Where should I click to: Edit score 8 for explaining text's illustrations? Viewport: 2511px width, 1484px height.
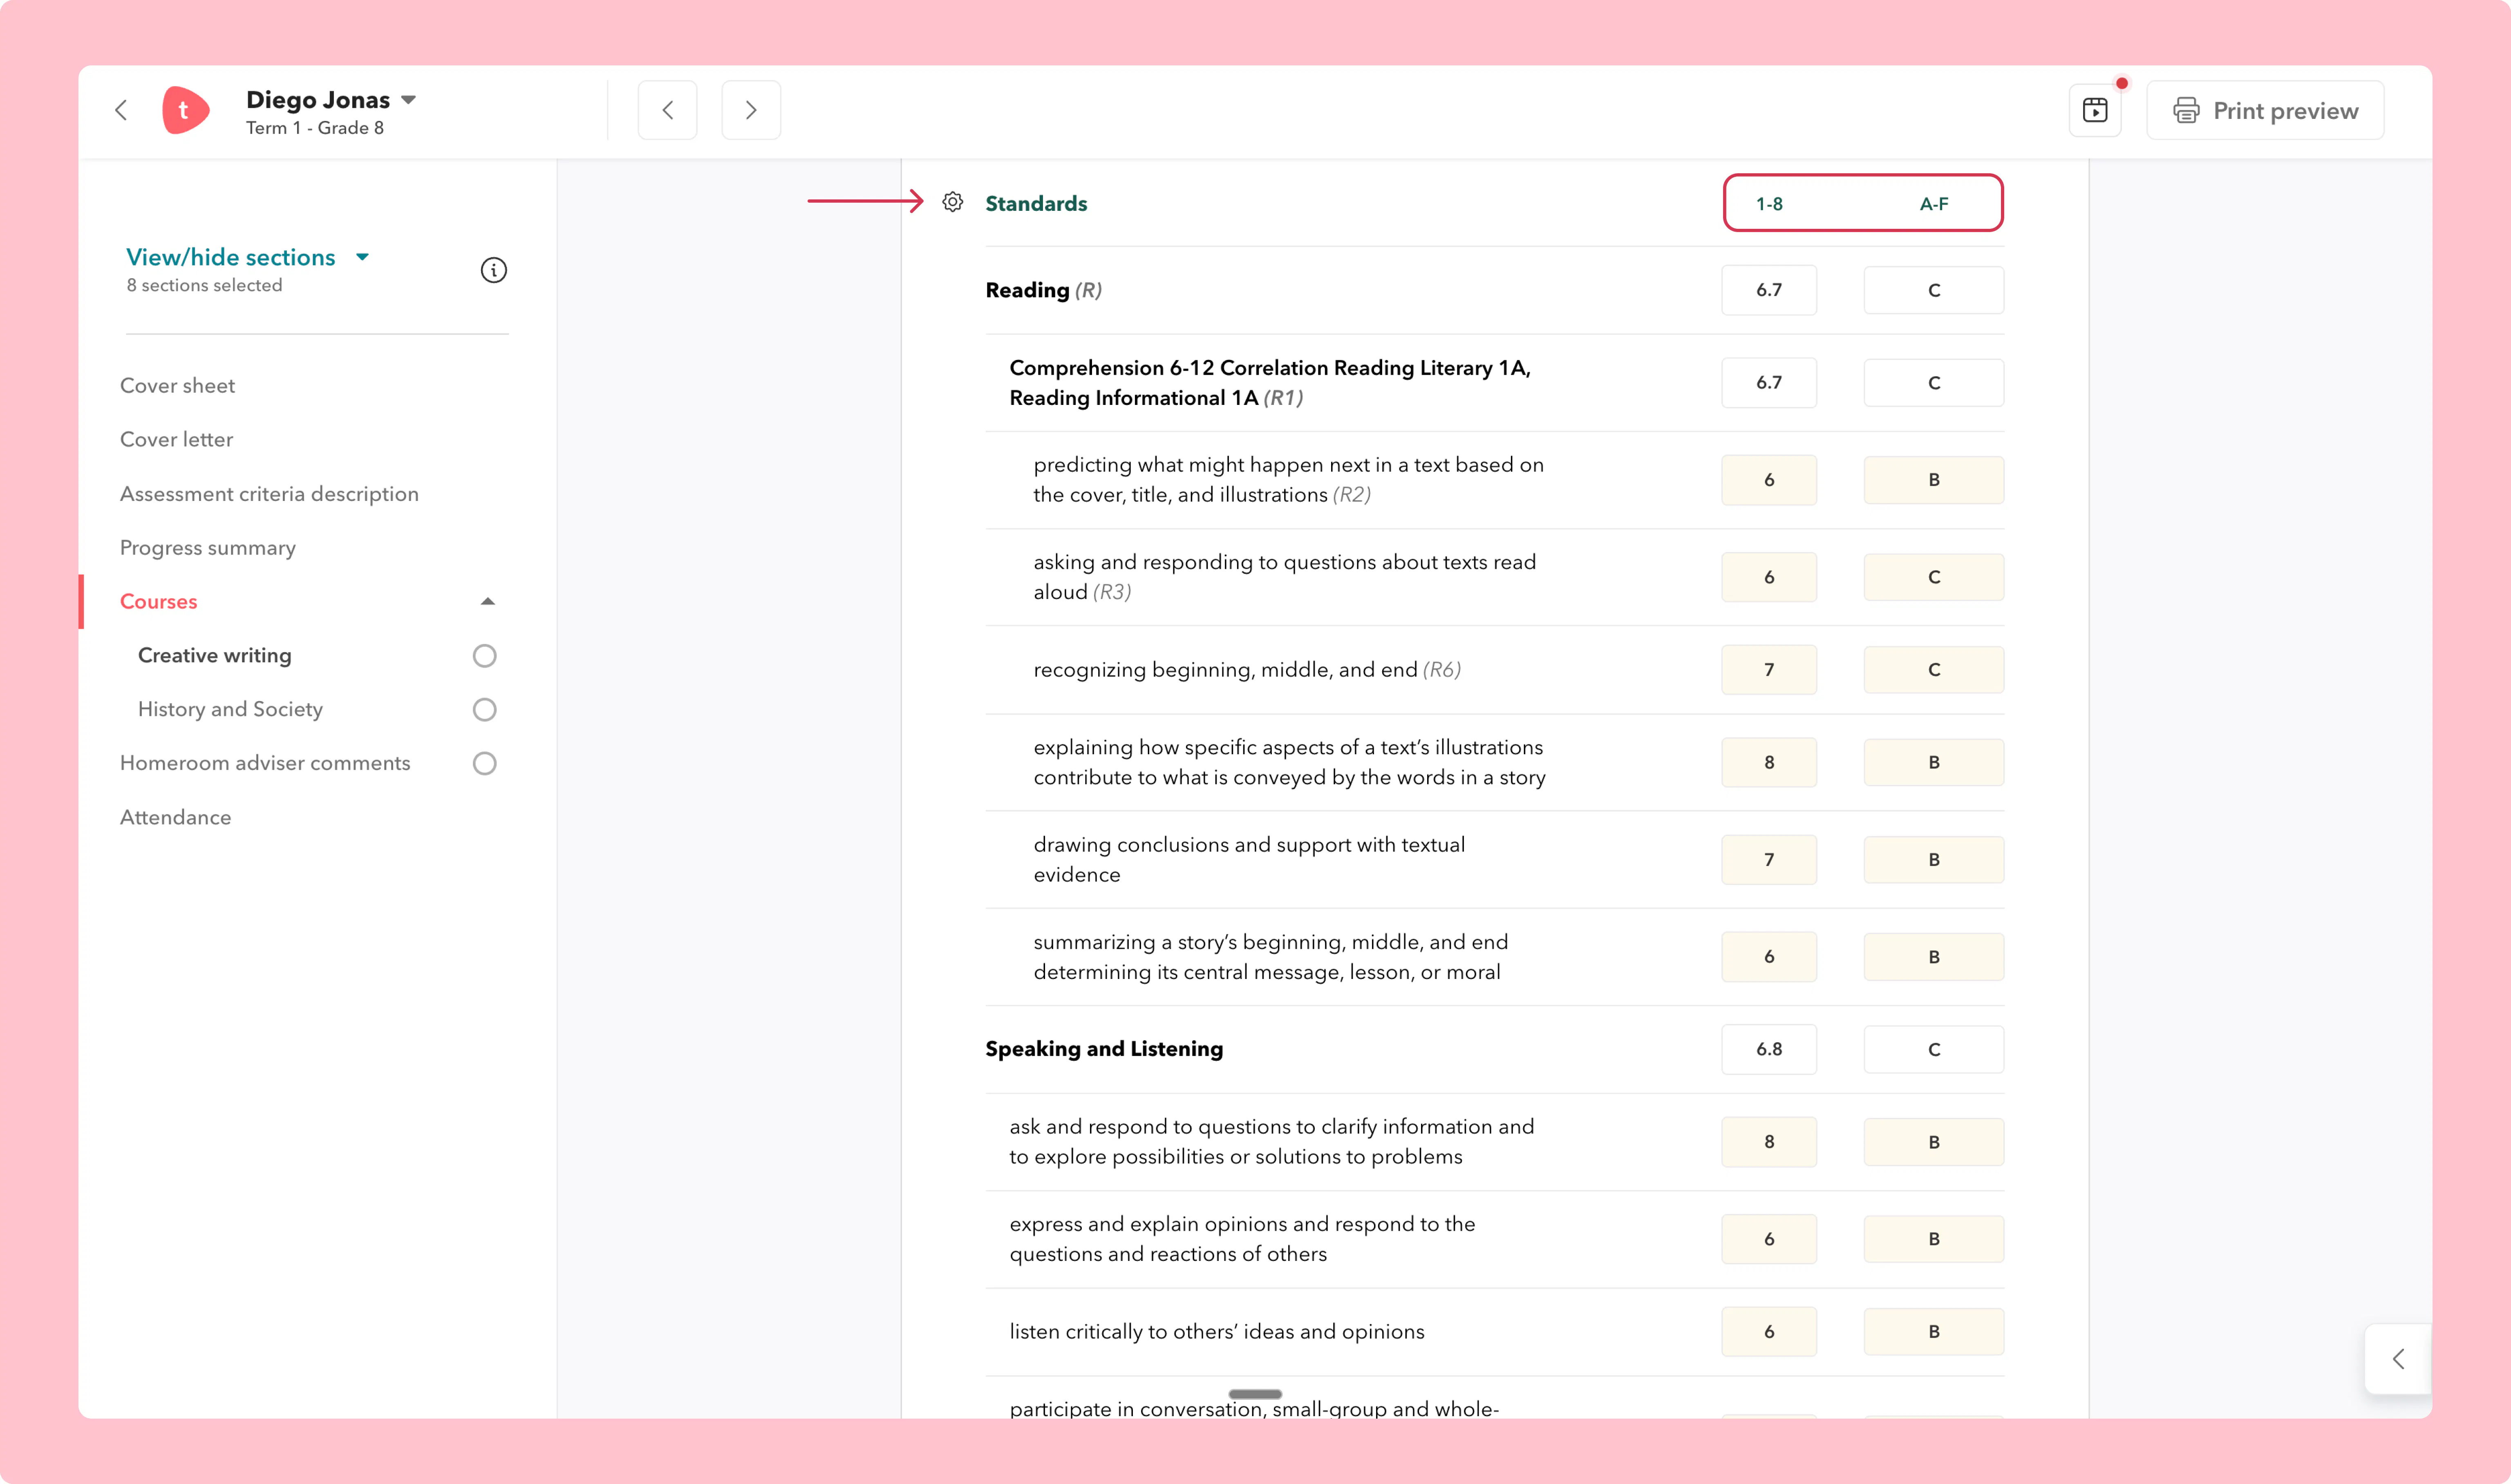click(1768, 762)
